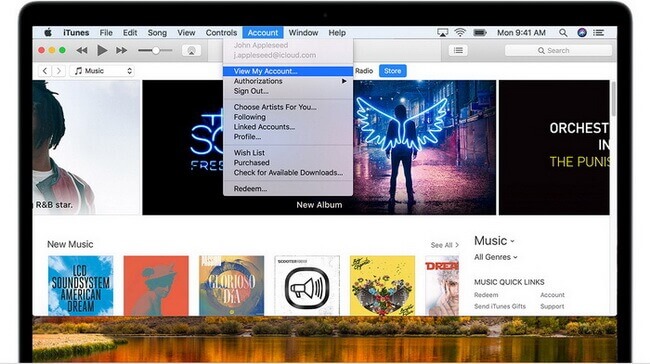650x364 pixels.
Task: Open the View menu
Action: [x=186, y=32]
